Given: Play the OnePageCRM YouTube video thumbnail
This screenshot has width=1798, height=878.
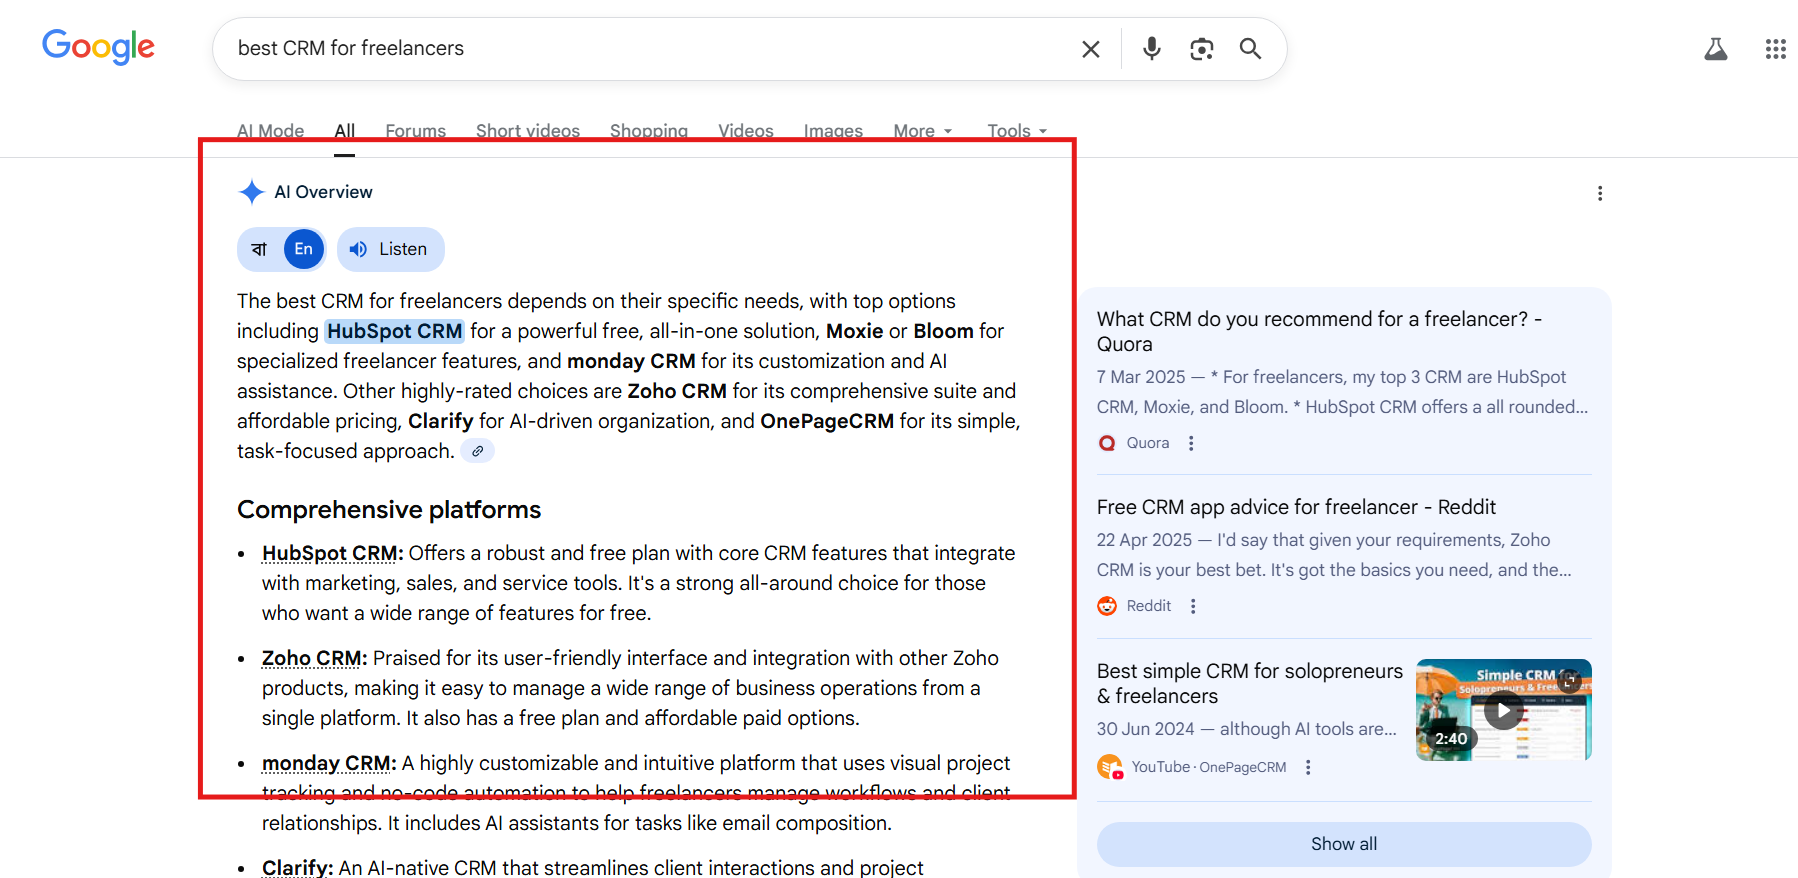Looking at the screenshot, I should pos(1502,710).
